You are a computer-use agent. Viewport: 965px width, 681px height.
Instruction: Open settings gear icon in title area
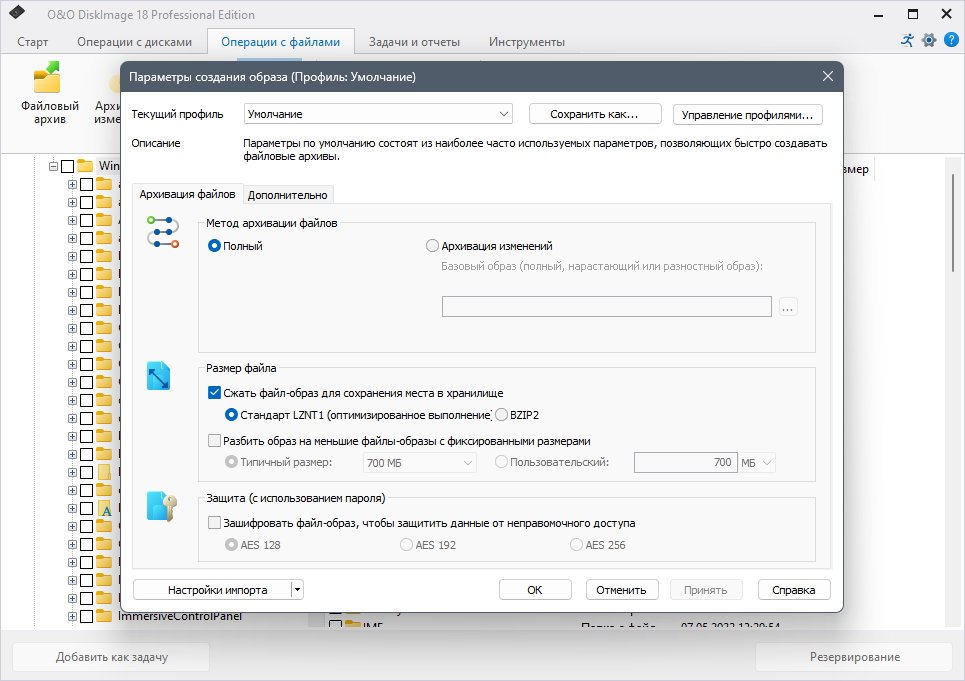click(929, 41)
